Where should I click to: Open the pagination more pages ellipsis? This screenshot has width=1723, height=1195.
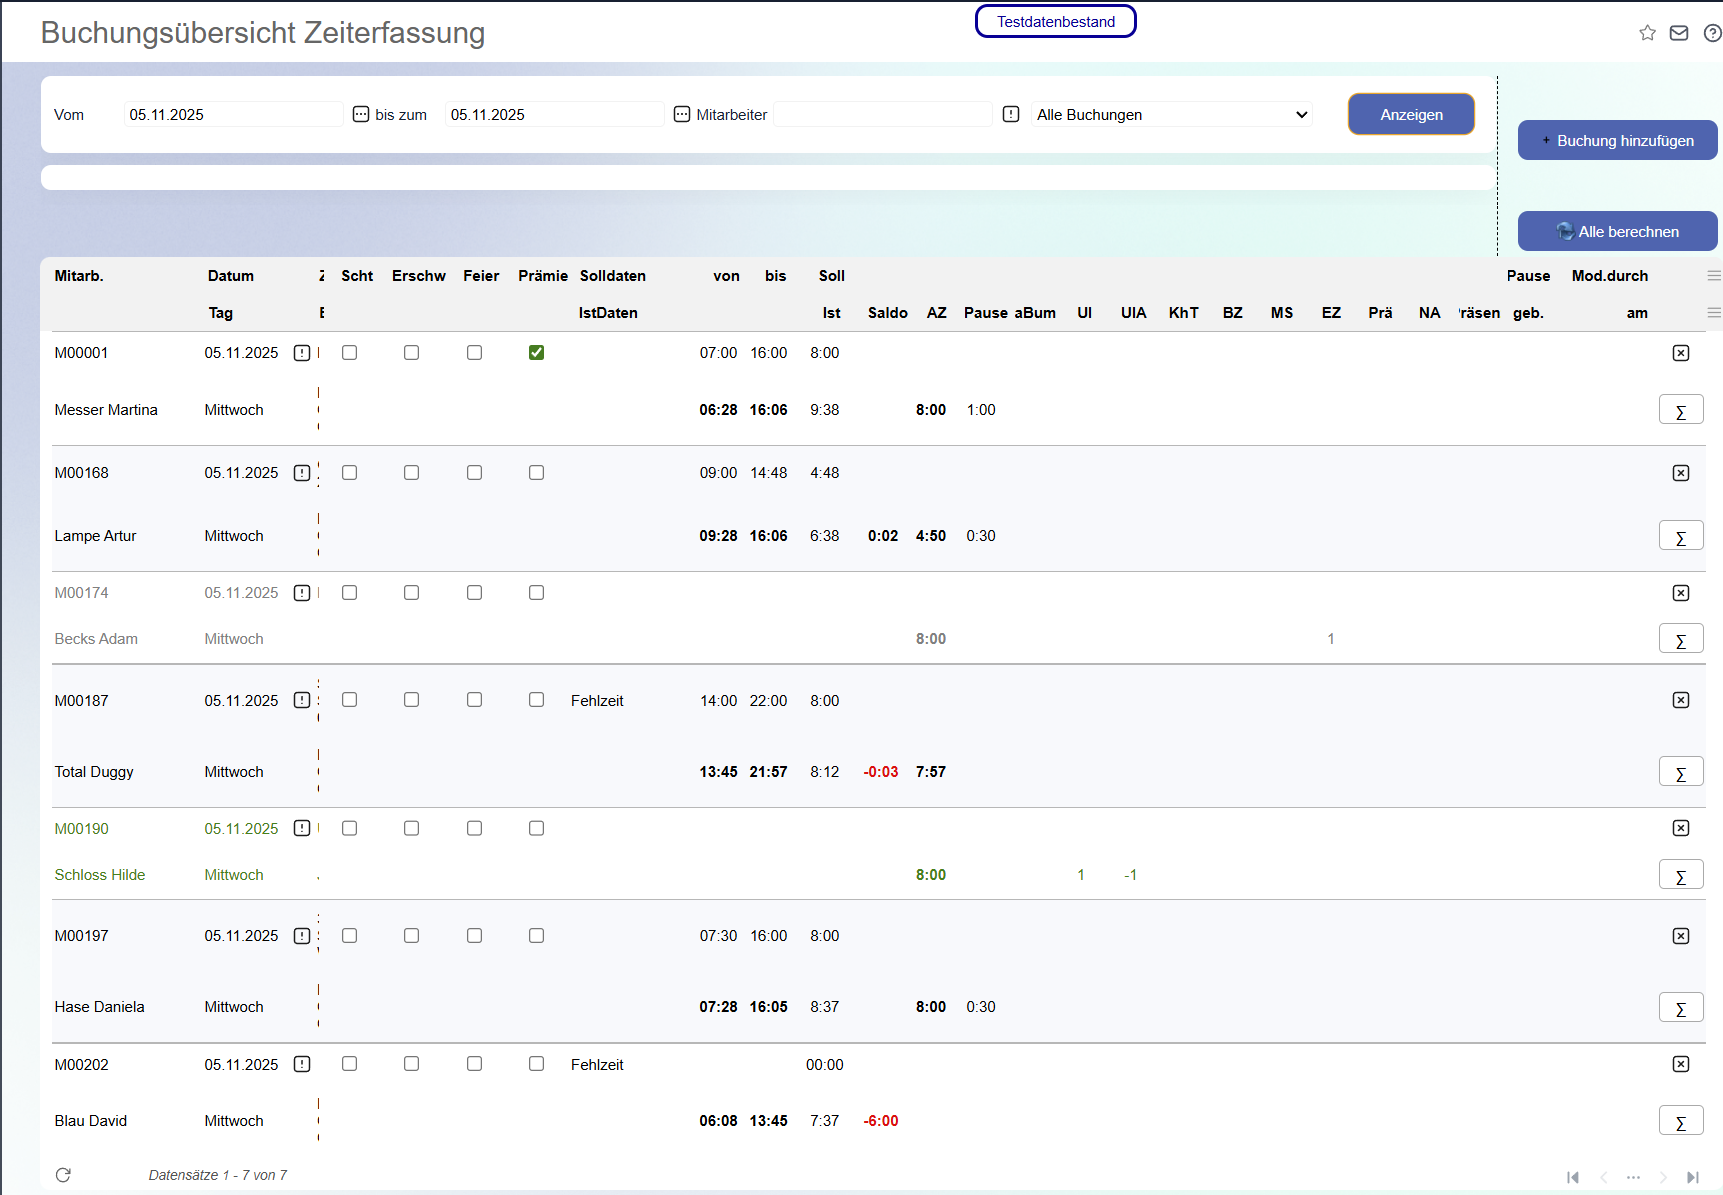point(1633,1177)
